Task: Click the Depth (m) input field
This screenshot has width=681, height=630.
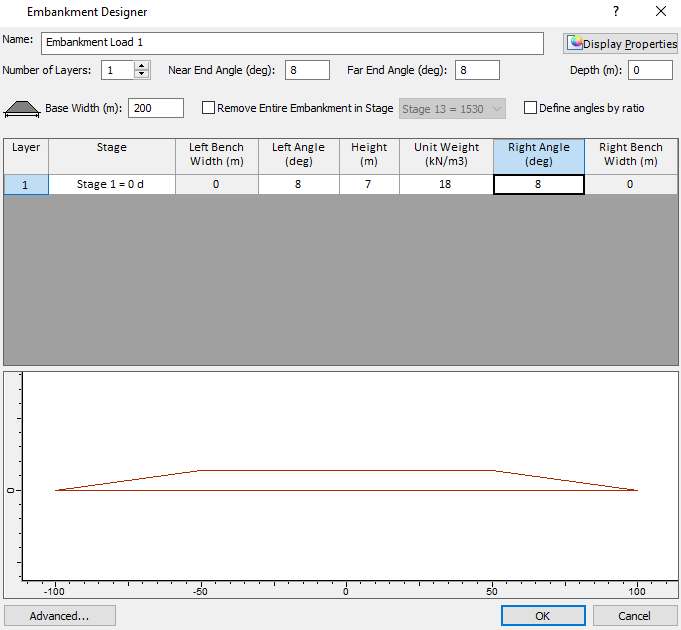Action: [650, 70]
